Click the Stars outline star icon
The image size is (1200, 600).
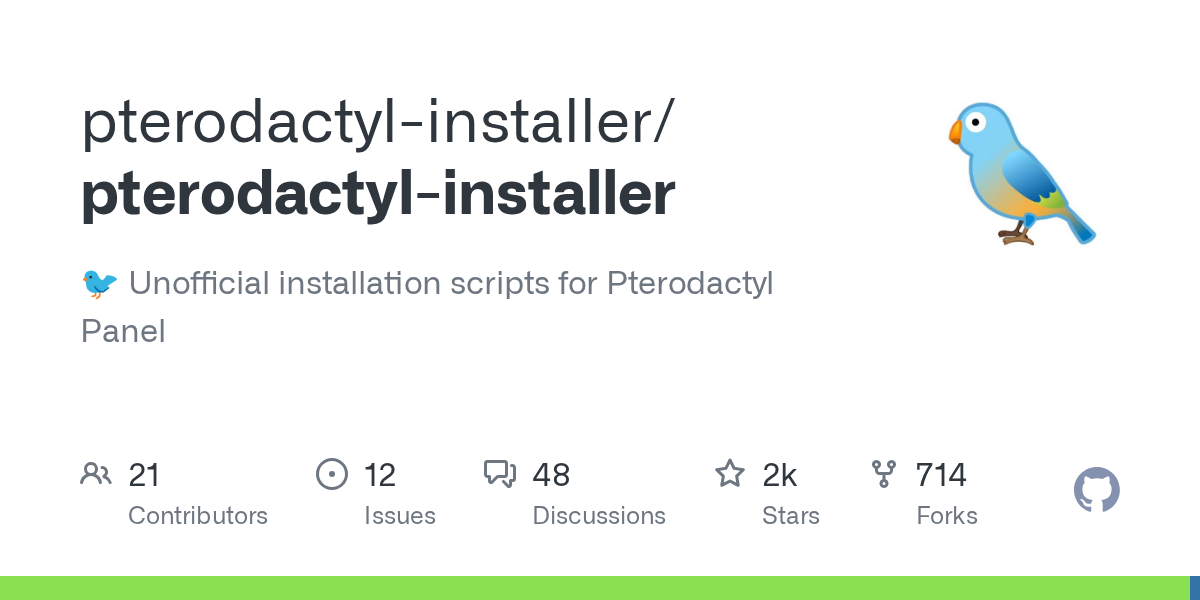pos(730,474)
